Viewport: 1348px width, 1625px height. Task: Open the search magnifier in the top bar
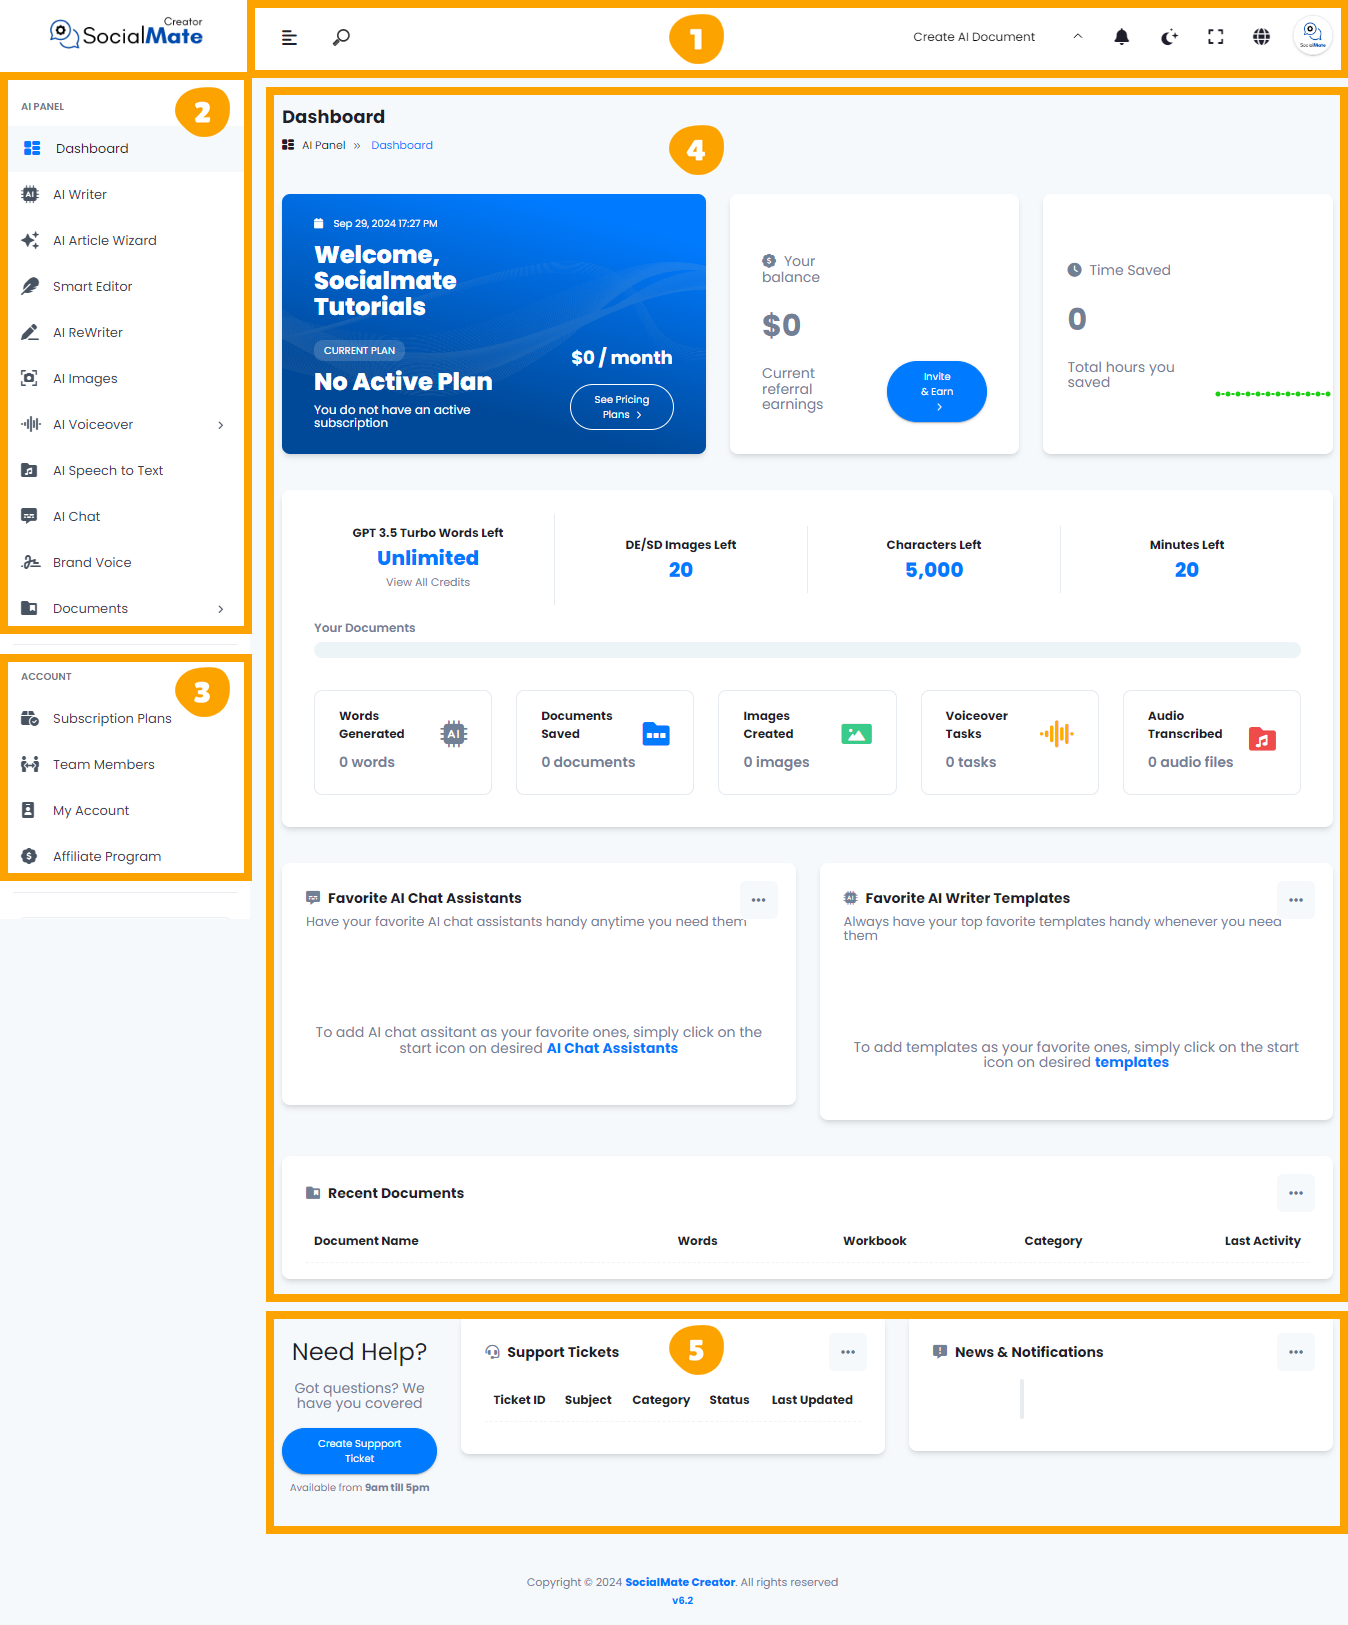(x=341, y=38)
